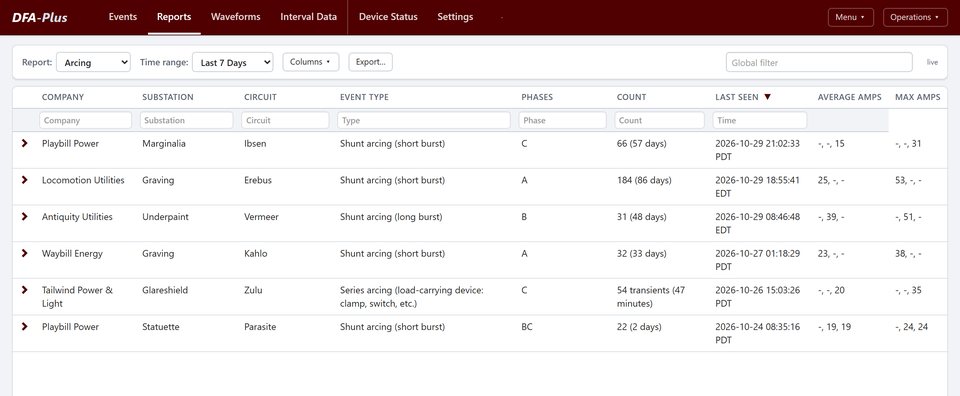Sort by the Circuit column header
The height and width of the screenshot is (396, 960).
point(260,97)
